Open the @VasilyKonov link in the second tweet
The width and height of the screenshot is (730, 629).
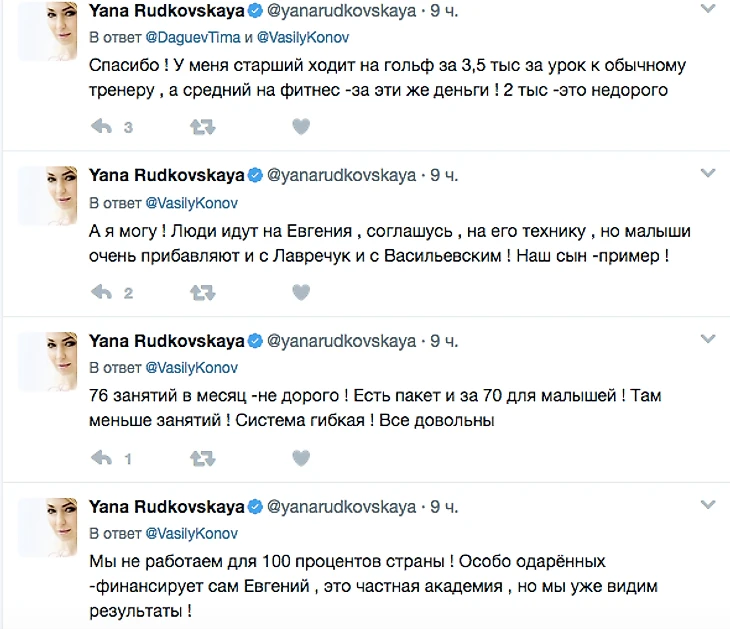point(189,202)
